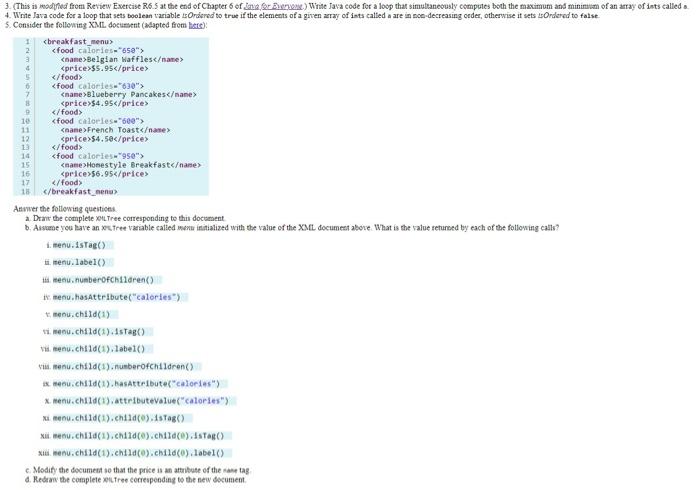Click exercise 4 about isOrdered variable

coord(302,16)
